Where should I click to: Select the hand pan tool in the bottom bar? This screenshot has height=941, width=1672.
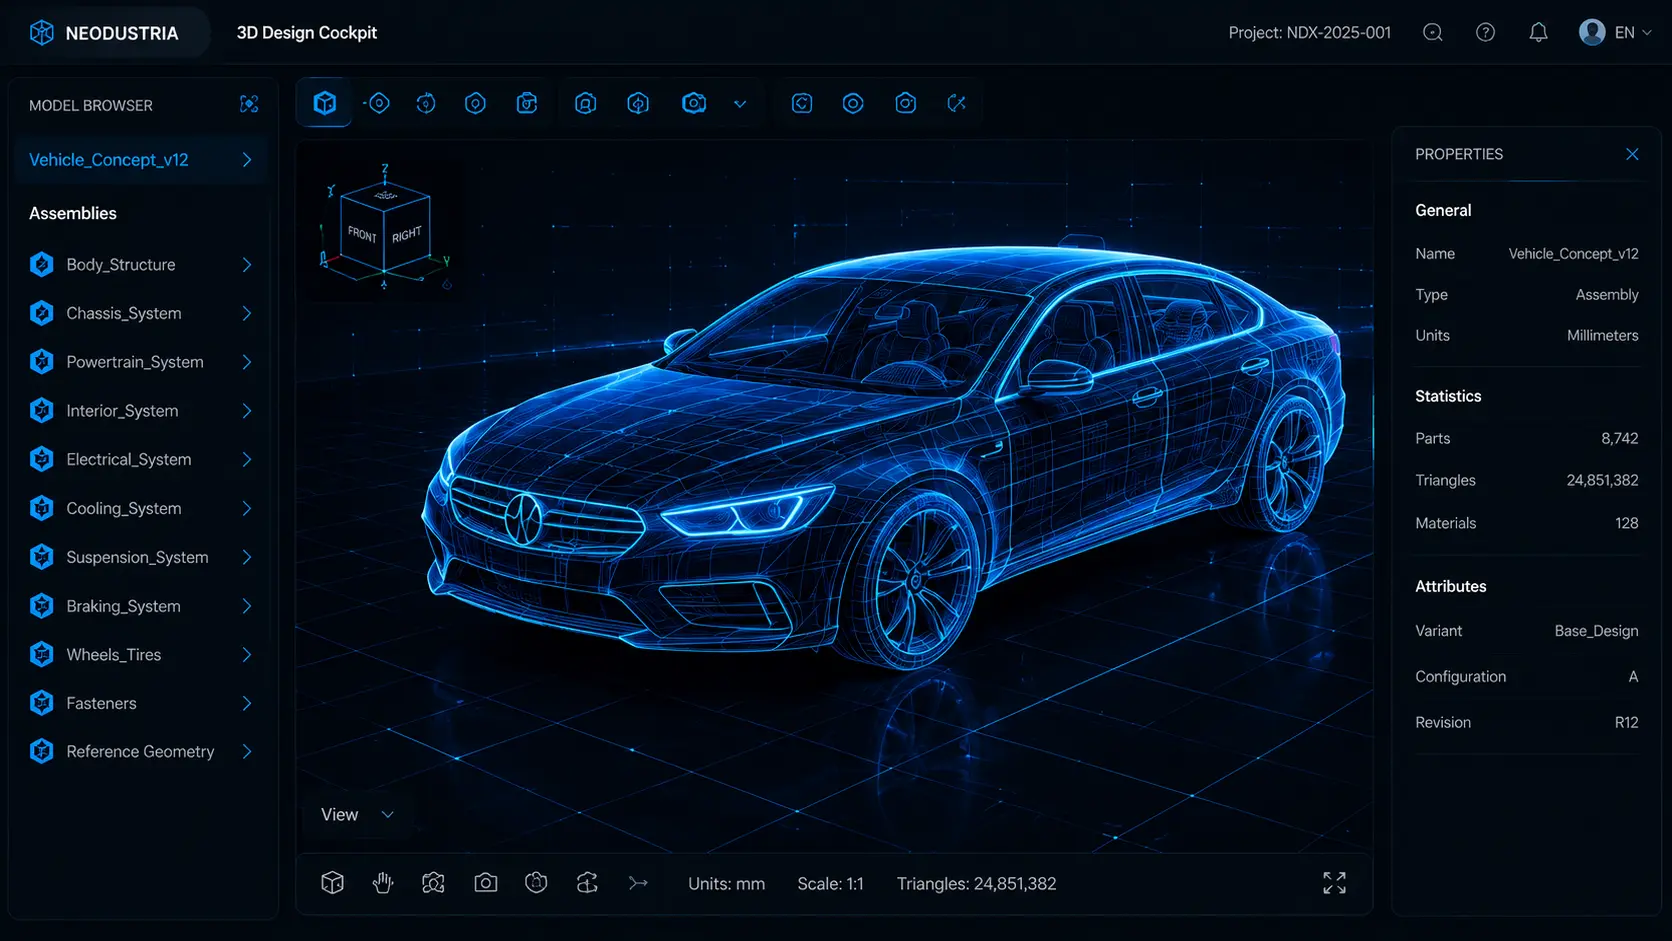pyautogui.click(x=383, y=883)
